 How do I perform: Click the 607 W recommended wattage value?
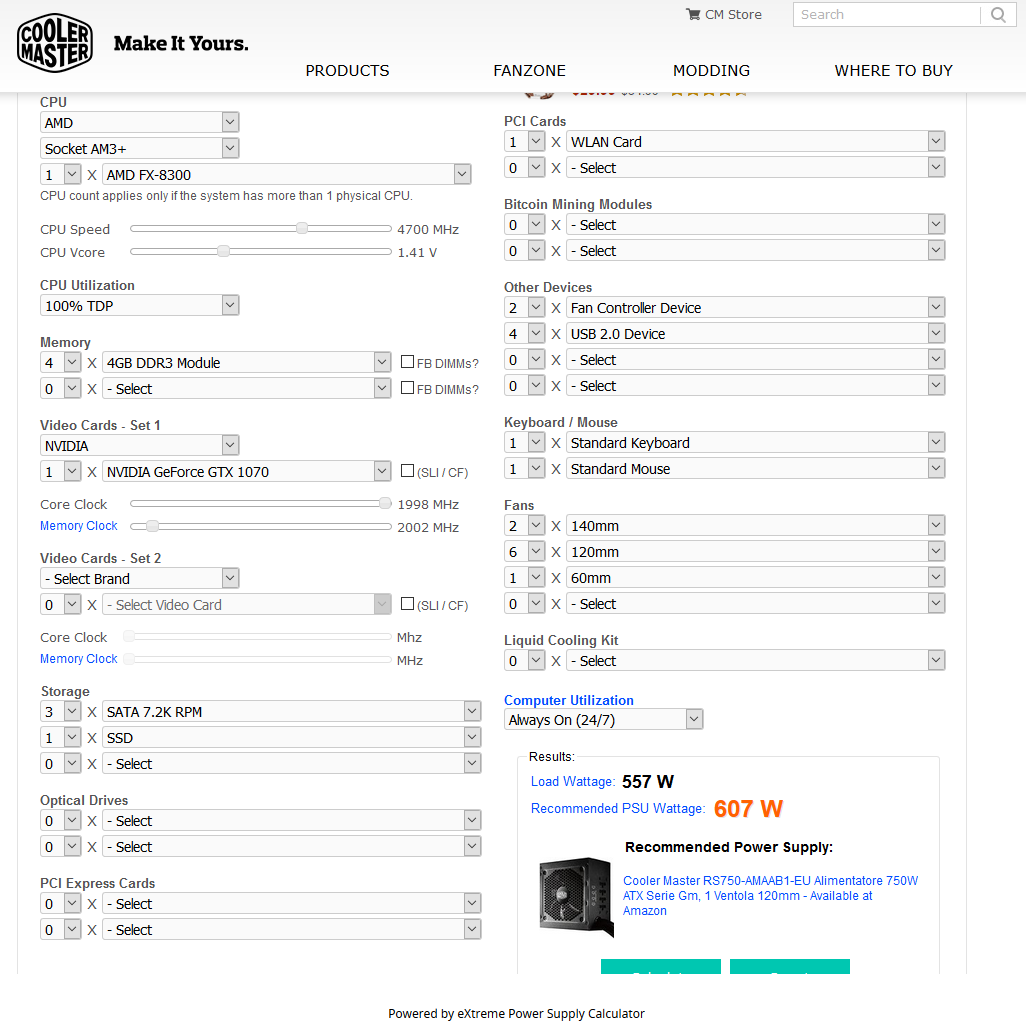coord(748,808)
